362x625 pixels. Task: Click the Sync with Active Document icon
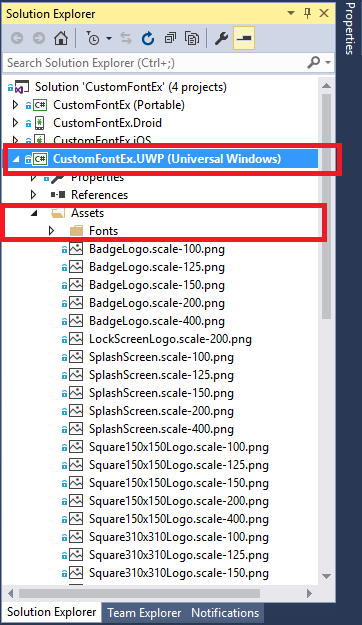coord(126,38)
